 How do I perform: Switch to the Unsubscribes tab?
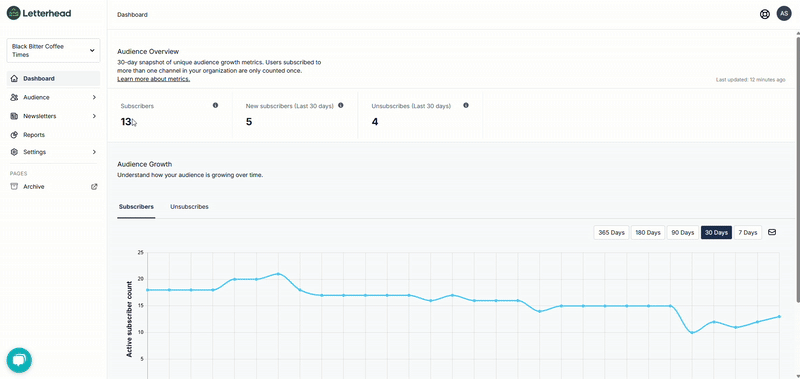[189, 207]
